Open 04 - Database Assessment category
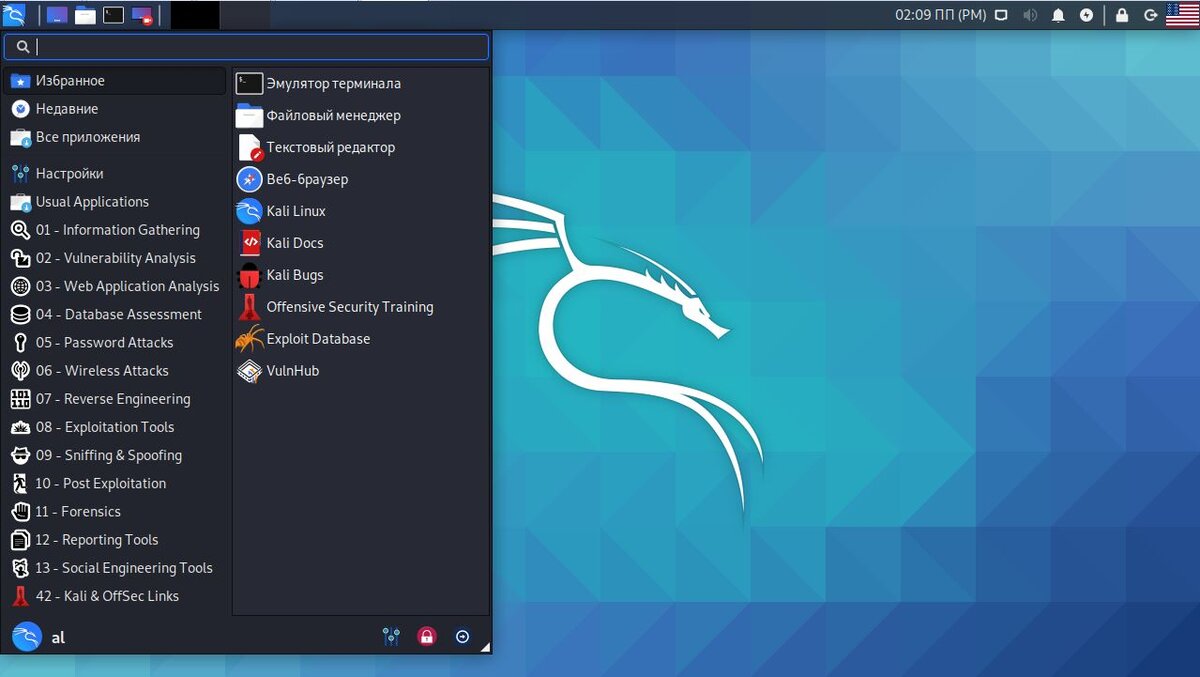Screen dimensions: 1200x677 click(116, 314)
